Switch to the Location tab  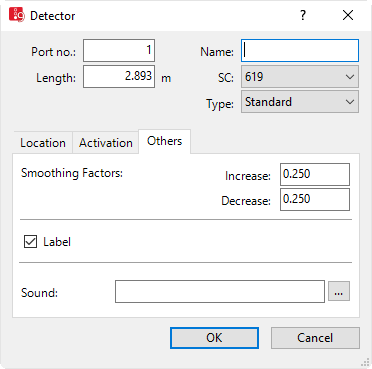(x=43, y=143)
